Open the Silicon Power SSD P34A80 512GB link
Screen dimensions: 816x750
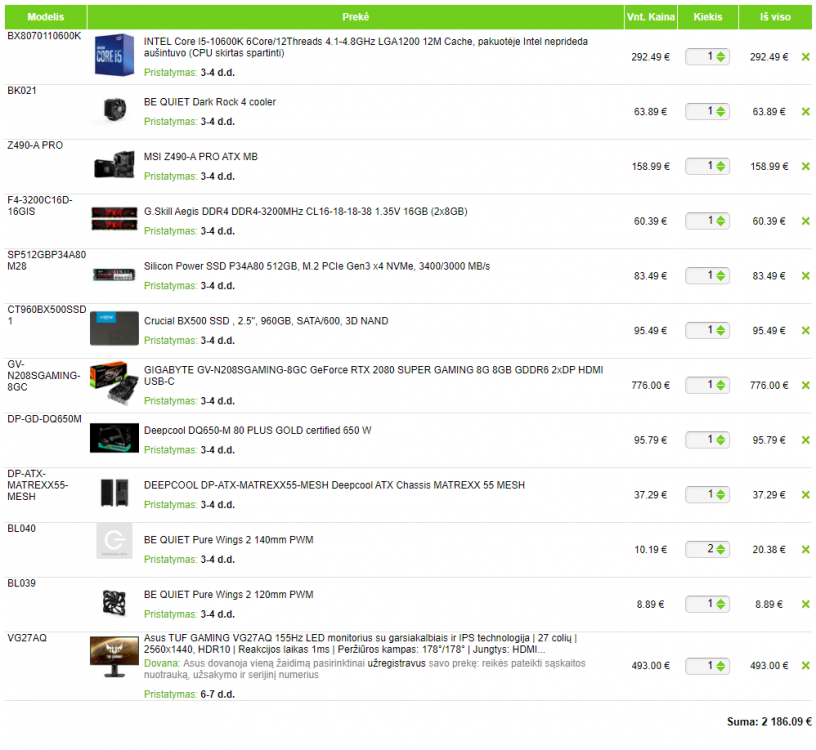(317, 266)
